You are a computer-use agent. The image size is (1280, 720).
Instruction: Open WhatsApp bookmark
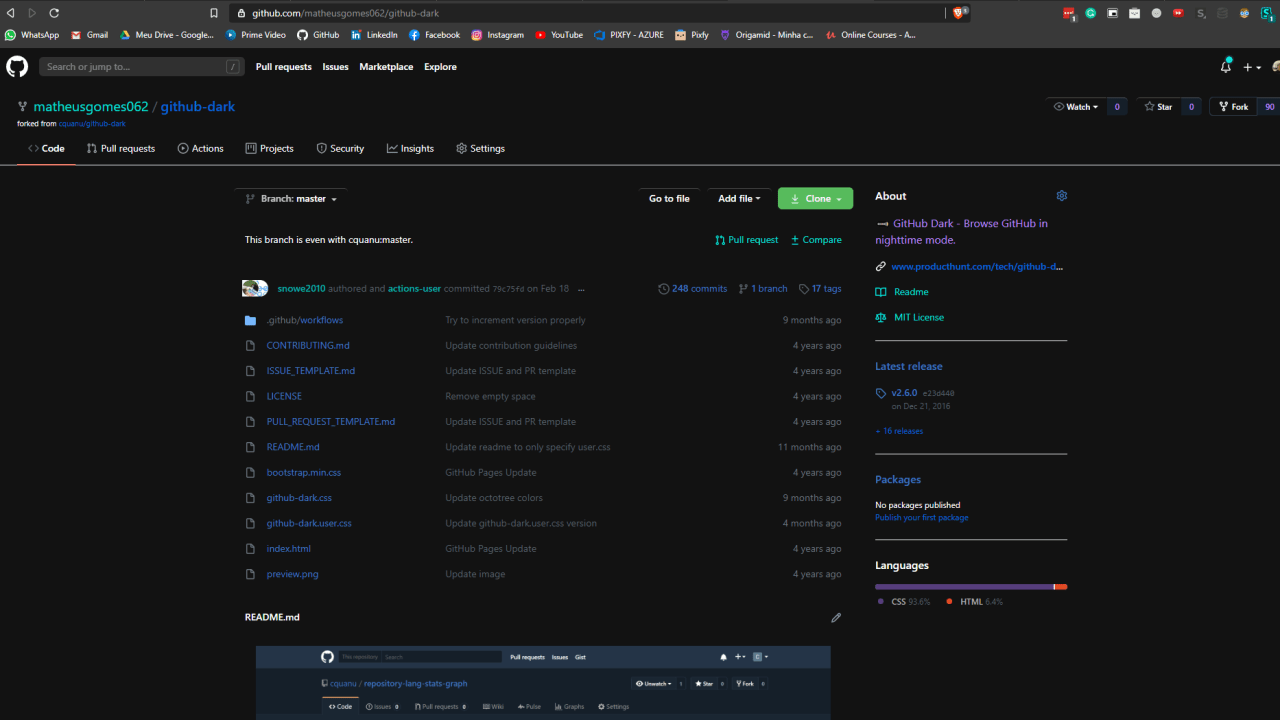tap(32, 35)
